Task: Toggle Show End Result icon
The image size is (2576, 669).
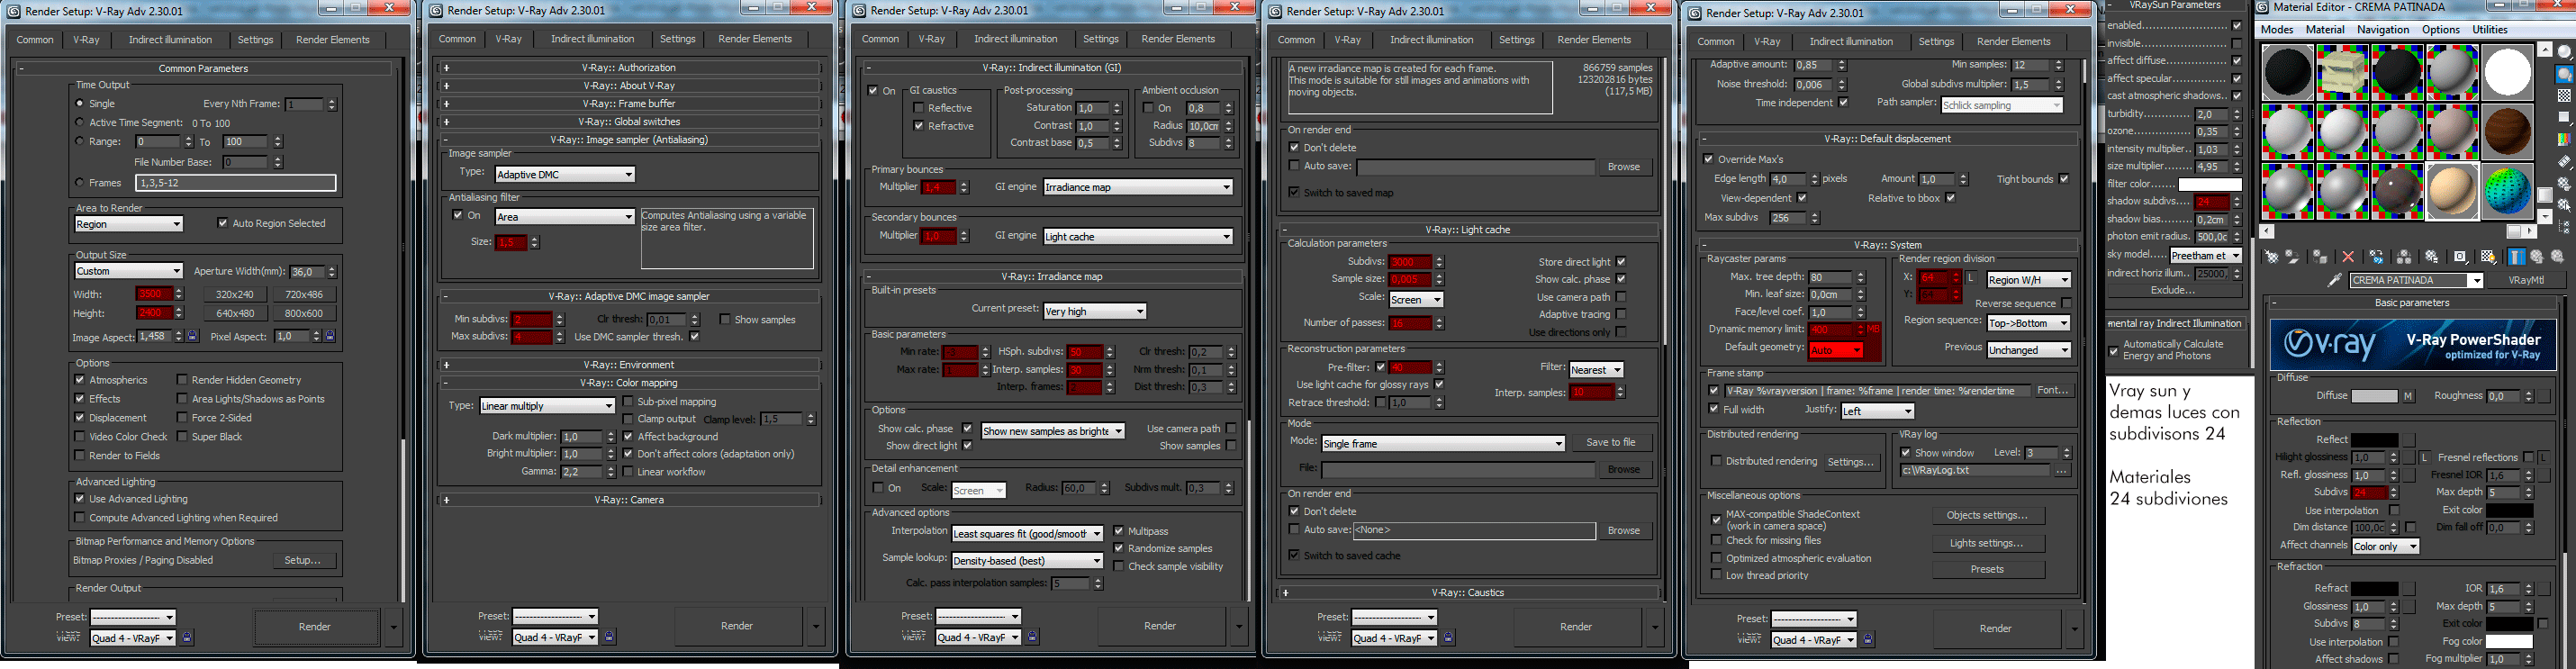Action: point(2516,257)
